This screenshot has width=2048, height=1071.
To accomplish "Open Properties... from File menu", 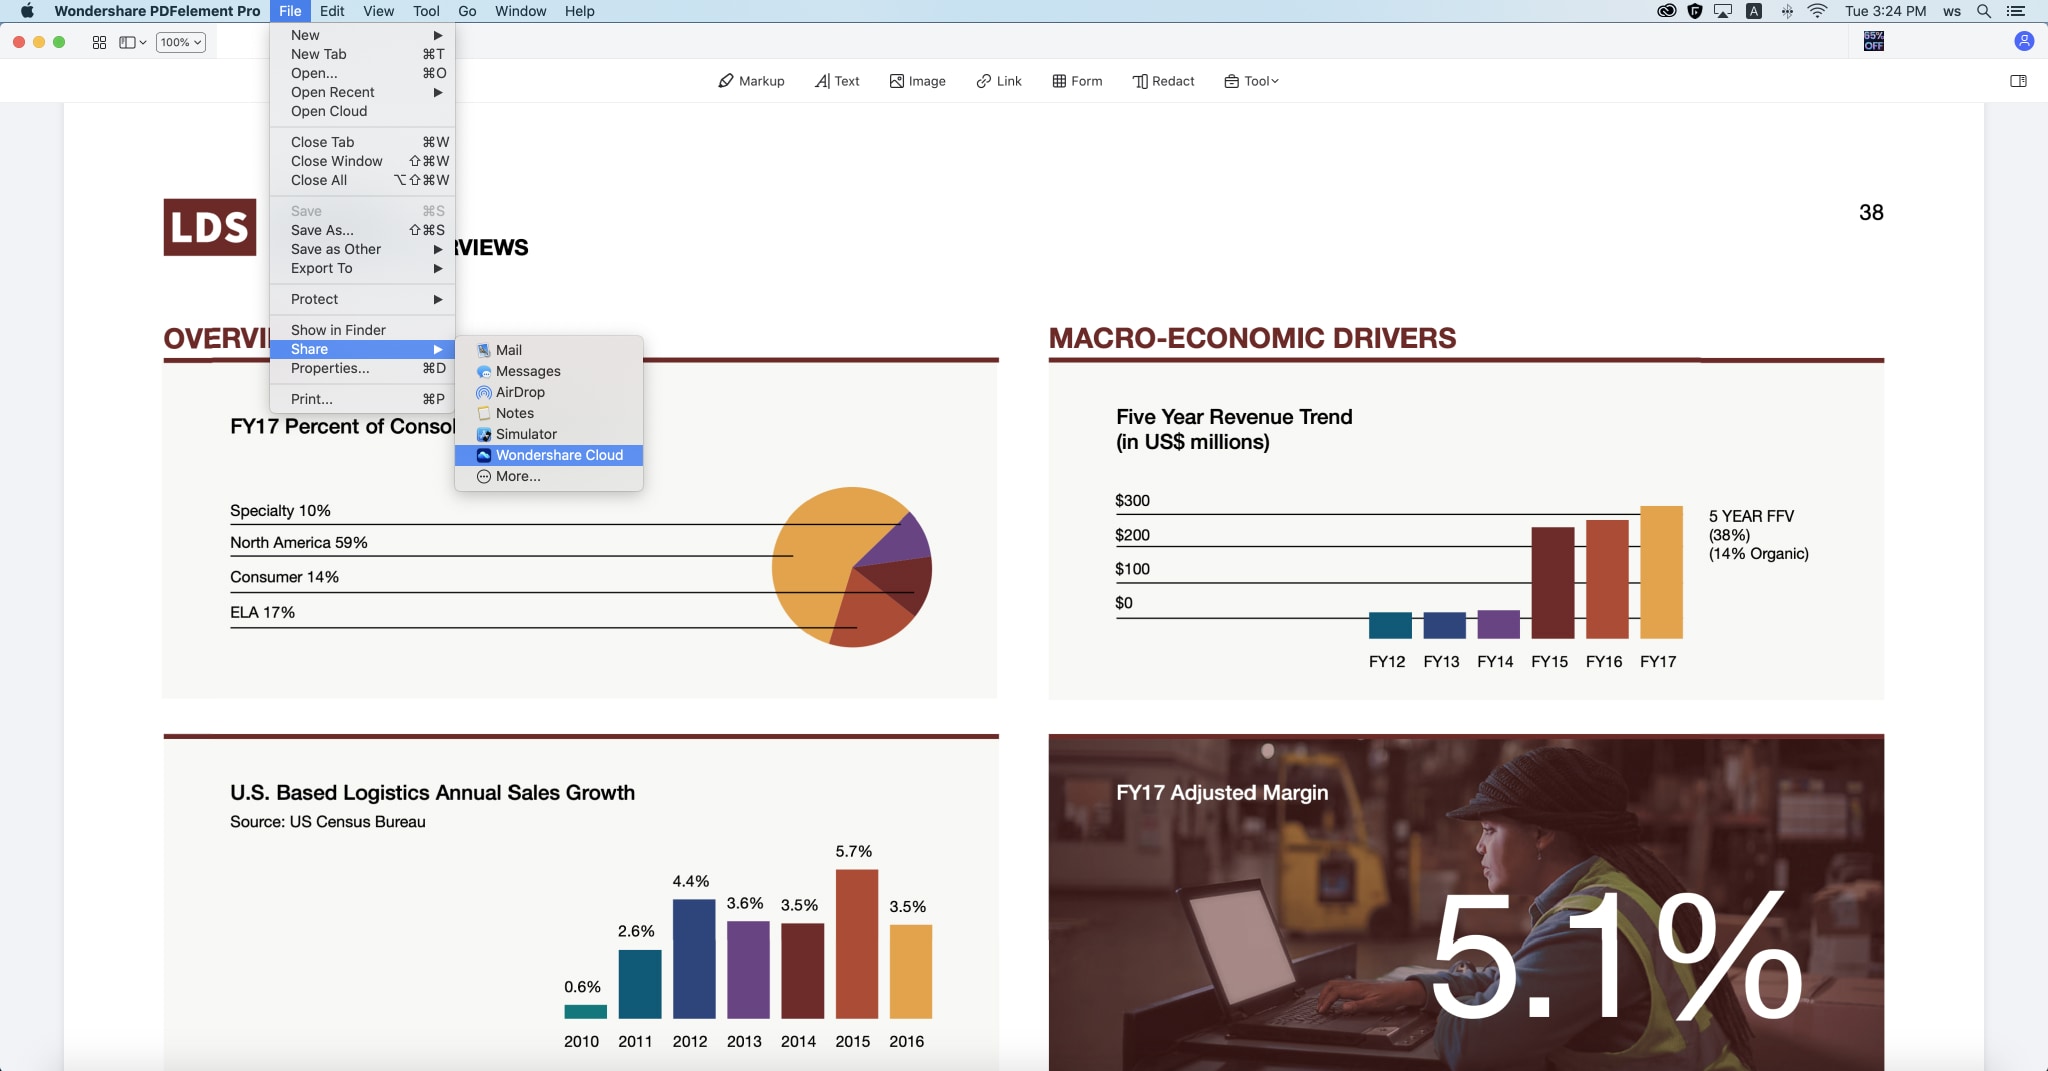I will point(362,368).
